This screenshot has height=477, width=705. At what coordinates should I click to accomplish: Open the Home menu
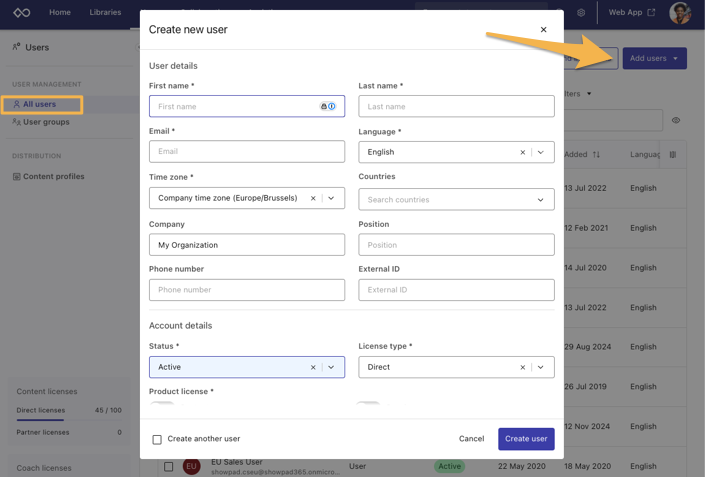tap(60, 12)
